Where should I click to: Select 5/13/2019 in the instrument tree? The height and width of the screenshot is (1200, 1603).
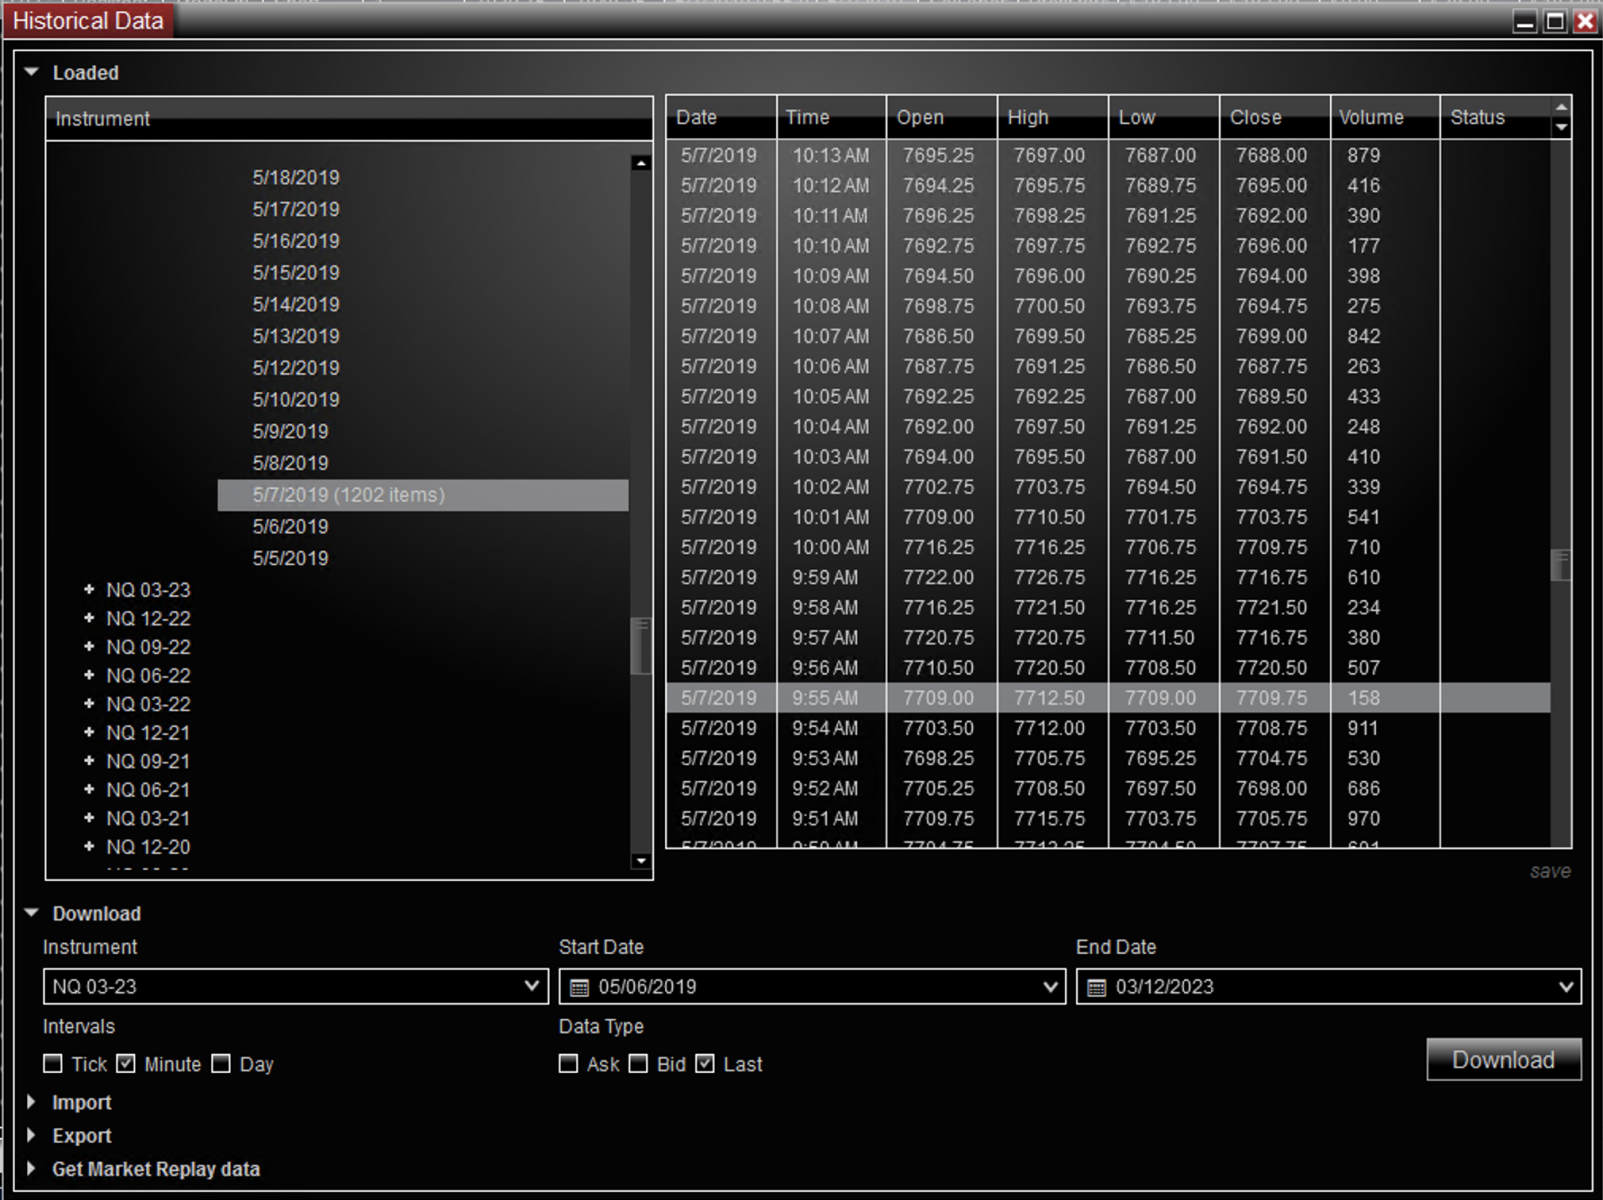pyautogui.click(x=296, y=336)
